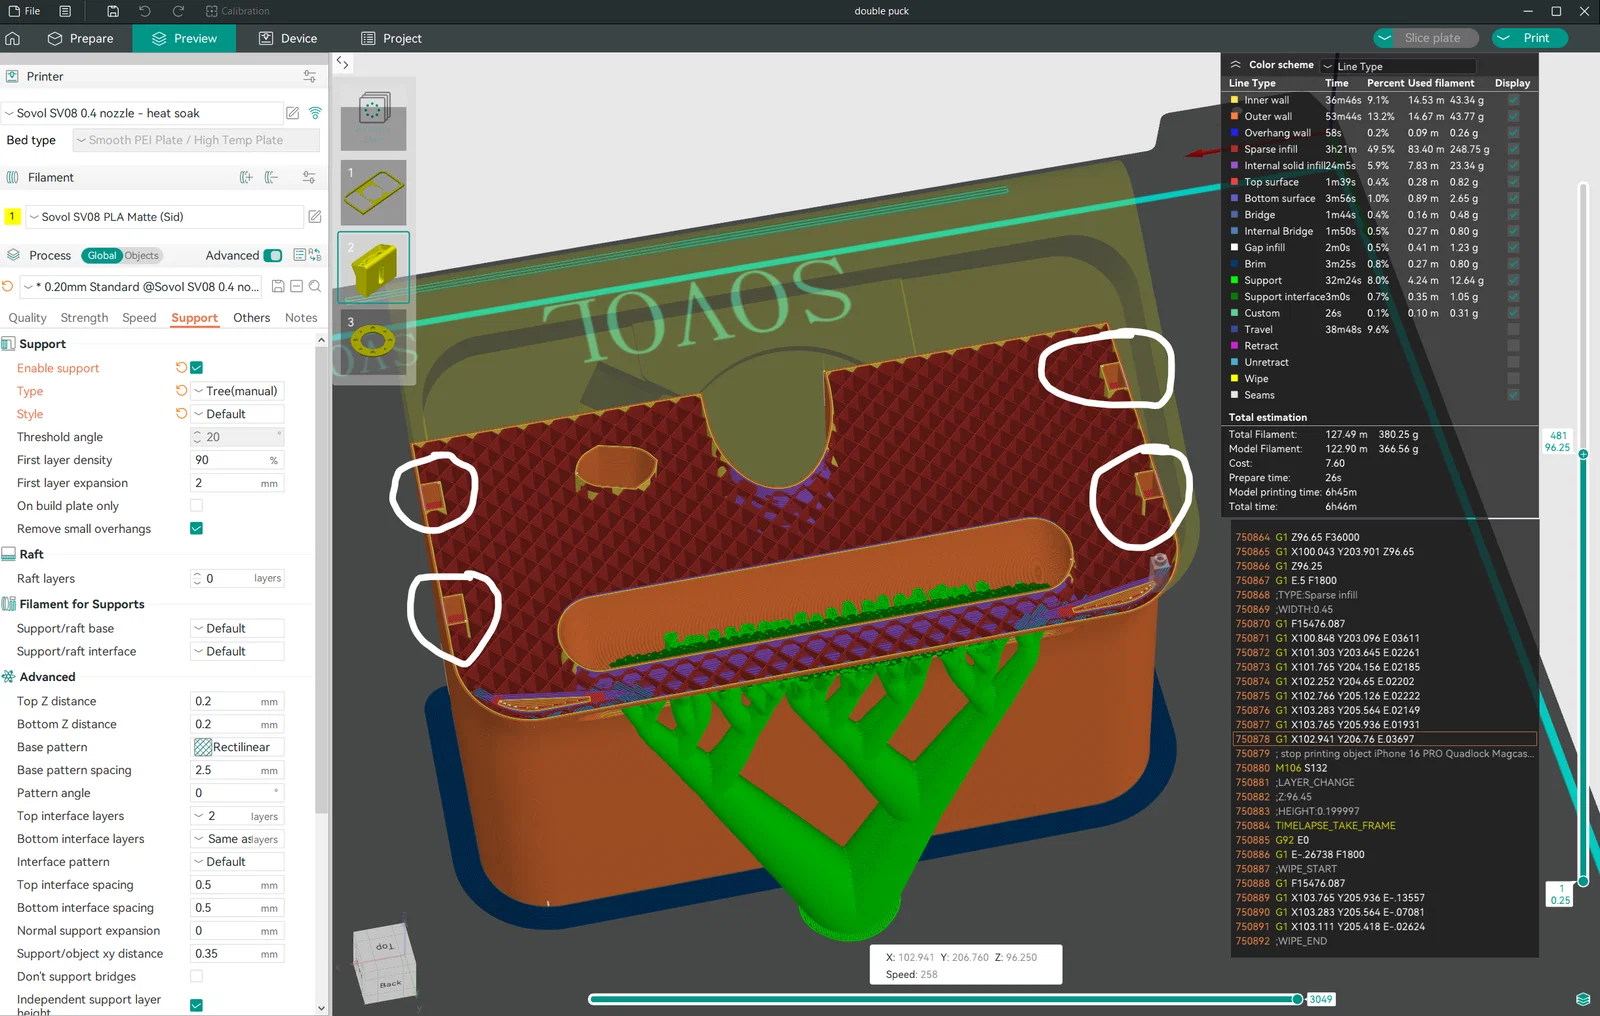
Task: Uncheck Remove small overhangs
Action: tap(196, 529)
